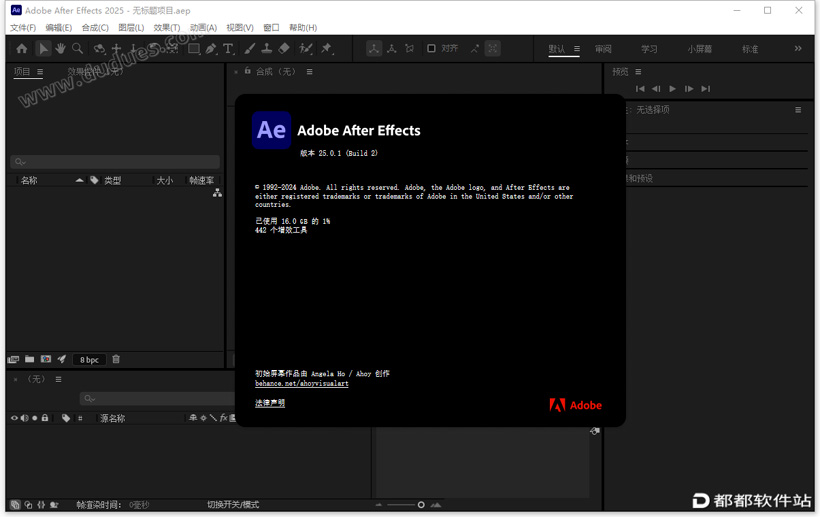This screenshot has width=820, height=517.
Task: Open the 合成 (无) panel menu
Action: [x=310, y=72]
